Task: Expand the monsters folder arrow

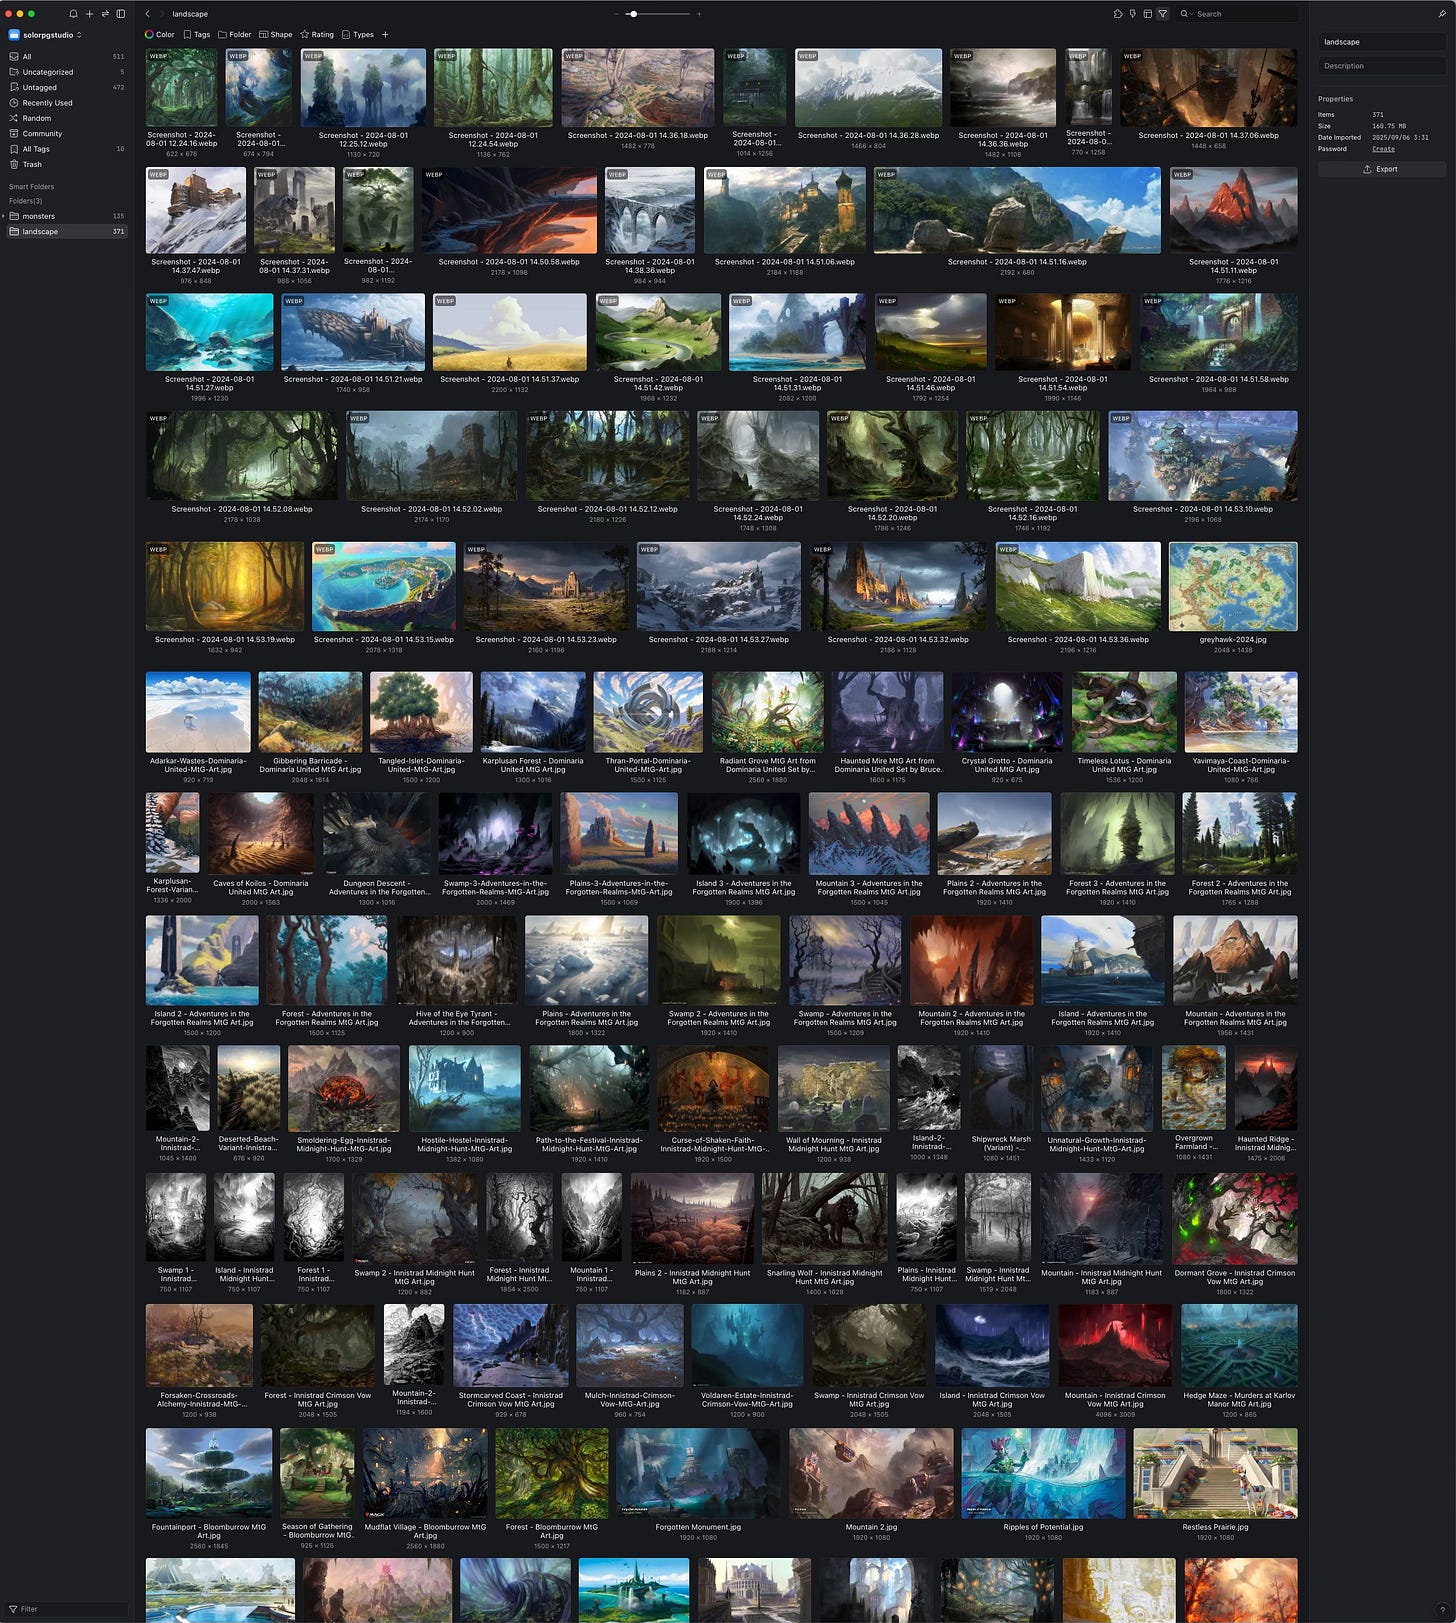Action: click(4, 216)
